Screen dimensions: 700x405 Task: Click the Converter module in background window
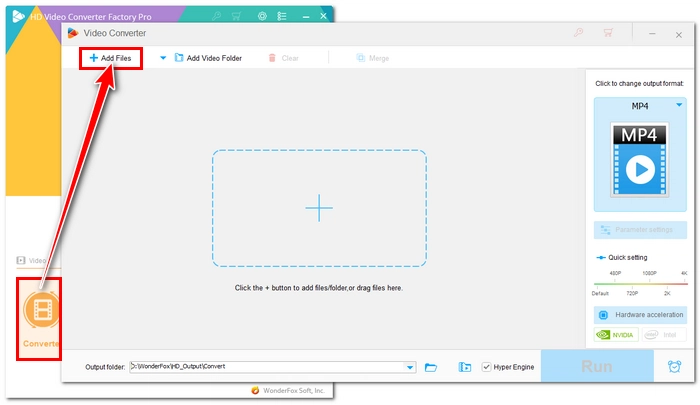pyautogui.click(x=39, y=319)
